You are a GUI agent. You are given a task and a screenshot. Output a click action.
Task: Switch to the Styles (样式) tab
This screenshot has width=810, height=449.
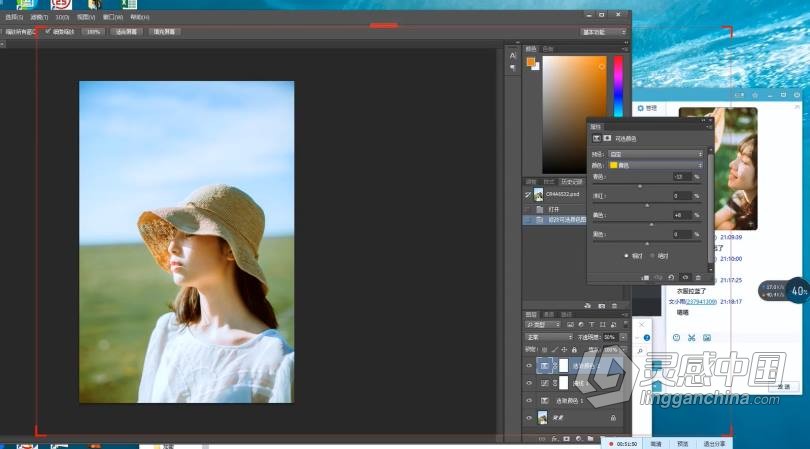(549, 182)
